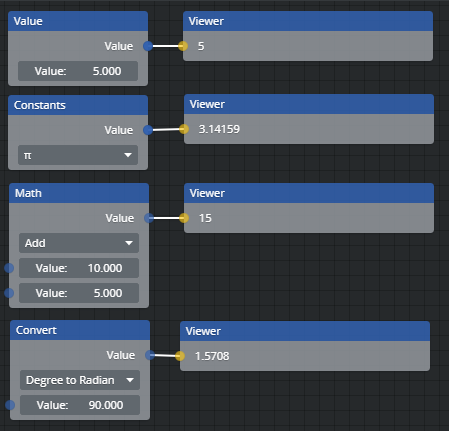This screenshot has height=431, width=449.
Task: Open the Add operation dropdown
Action: (x=79, y=243)
